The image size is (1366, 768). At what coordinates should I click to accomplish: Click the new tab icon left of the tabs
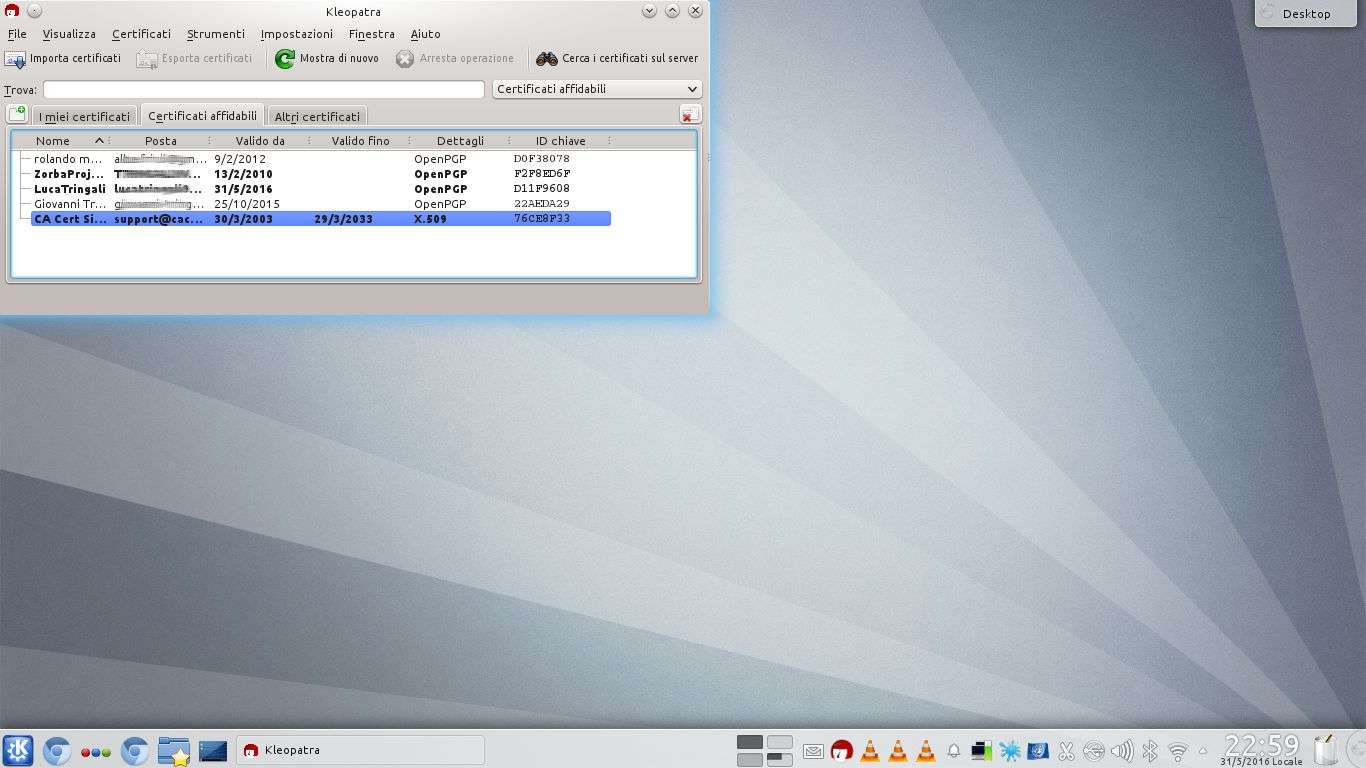coord(17,114)
